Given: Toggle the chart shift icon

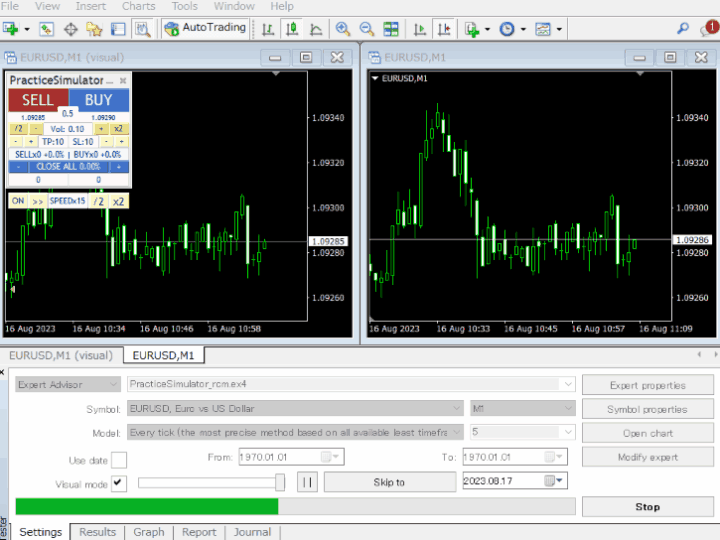Looking at the screenshot, I should click(x=444, y=29).
